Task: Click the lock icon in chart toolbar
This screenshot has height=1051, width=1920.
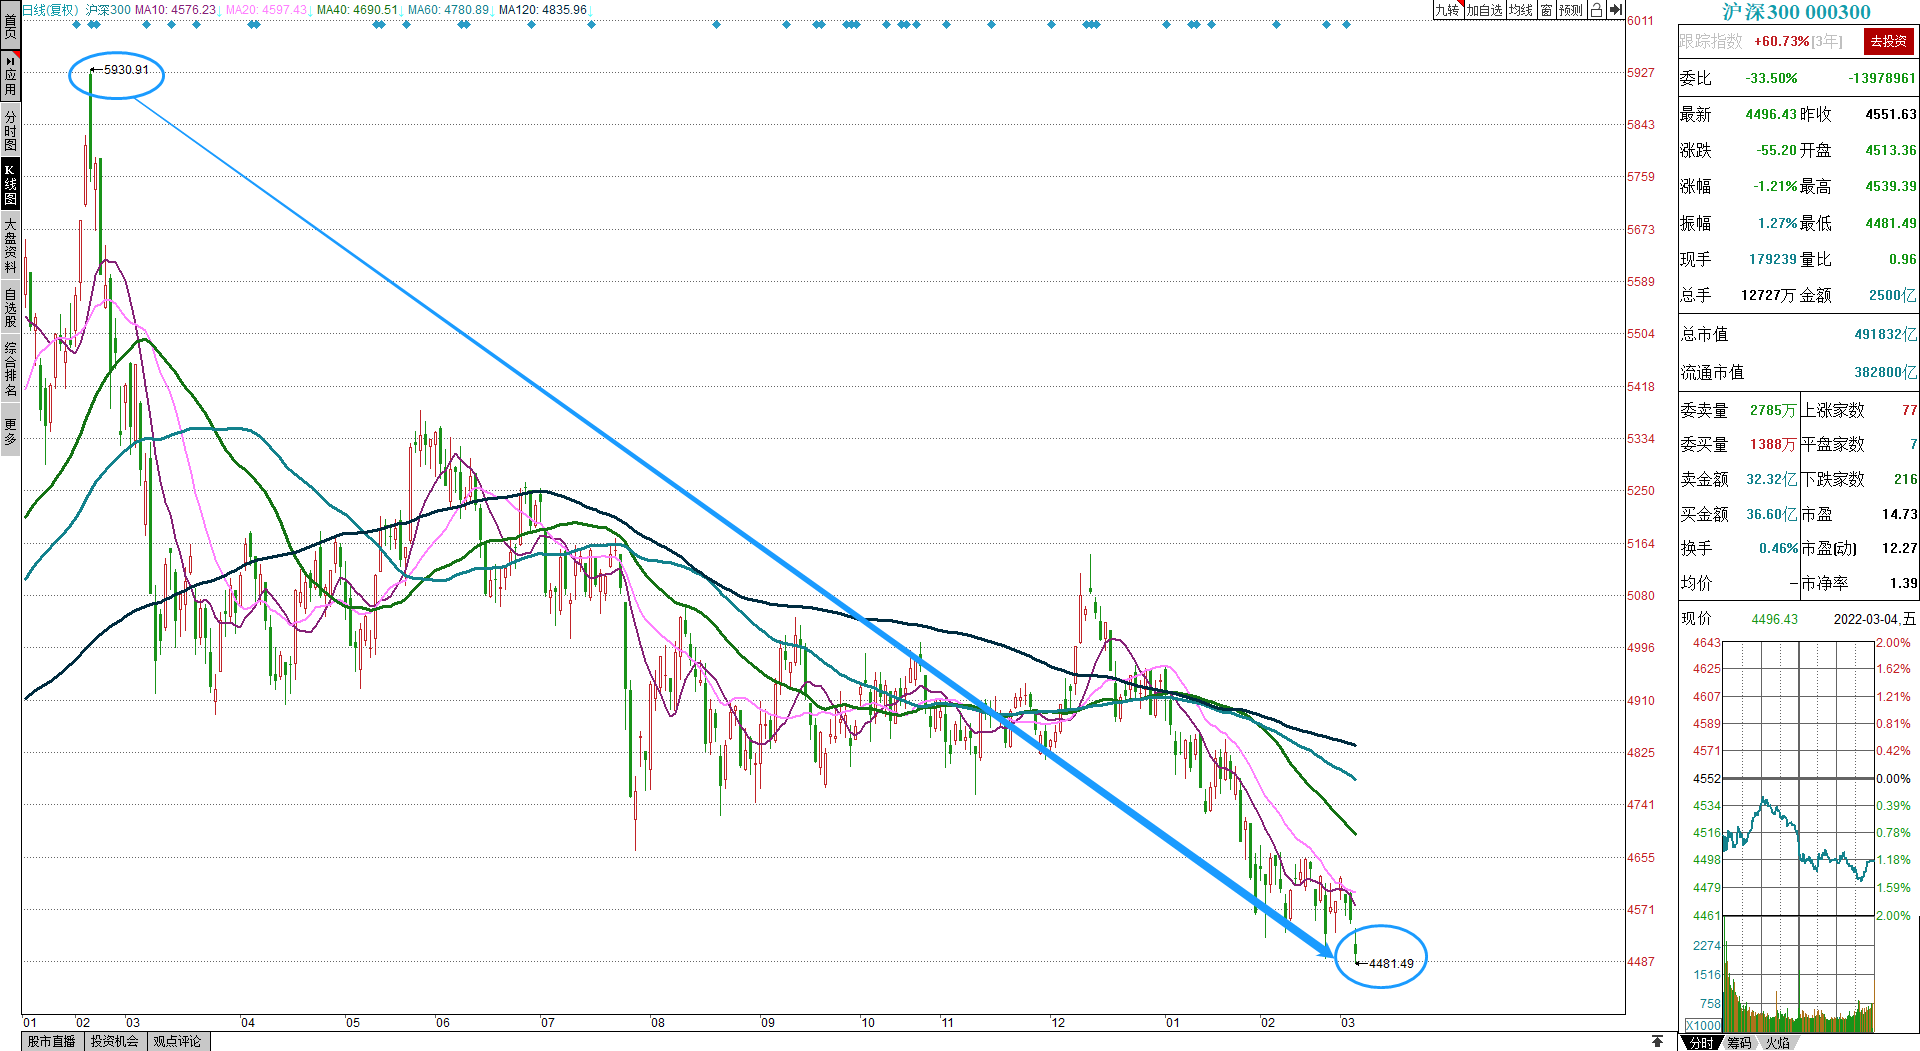Action: click(x=1596, y=10)
